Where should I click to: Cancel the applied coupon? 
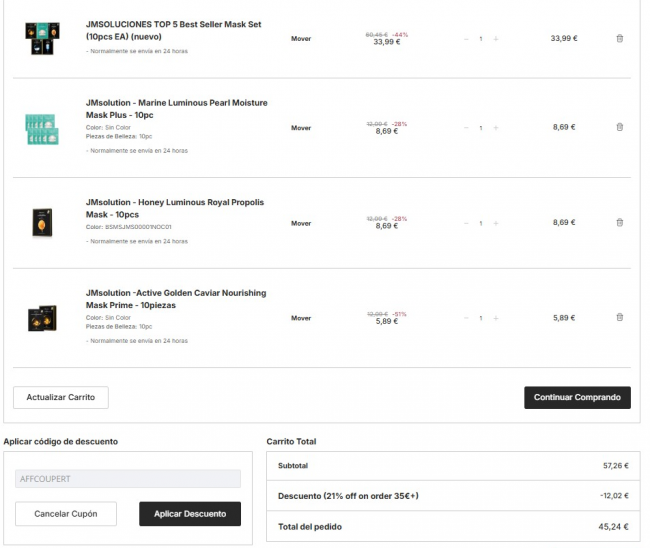tap(65, 514)
